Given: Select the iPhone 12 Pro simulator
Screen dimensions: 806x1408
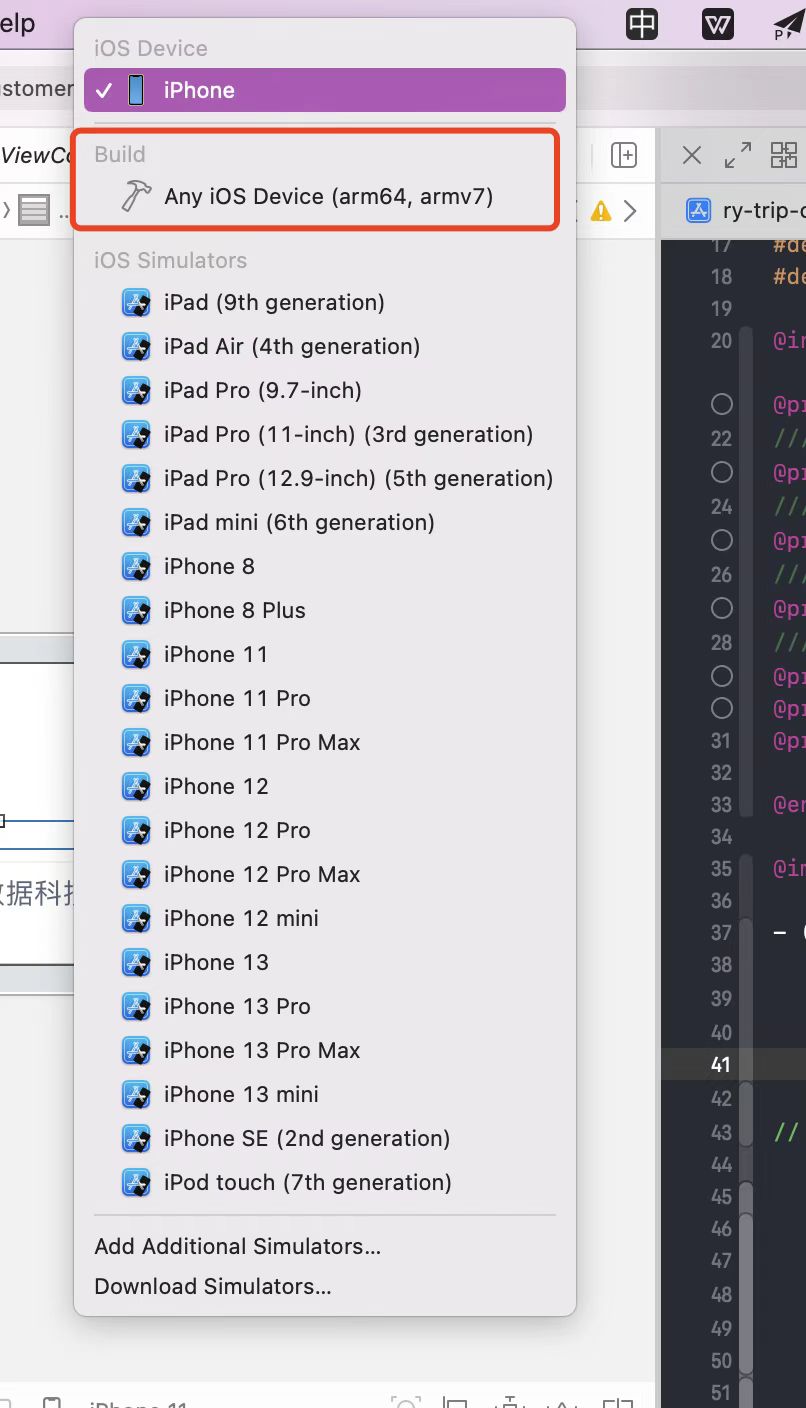Looking at the screenshot, I should point(325,830).
